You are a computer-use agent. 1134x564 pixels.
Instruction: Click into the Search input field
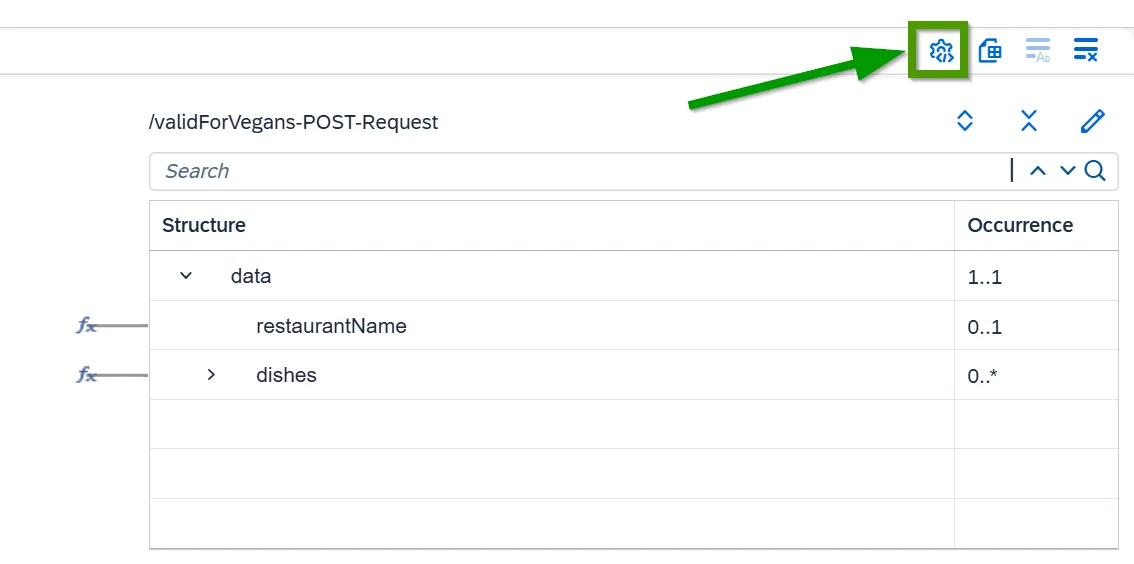[x=579, y=171]
